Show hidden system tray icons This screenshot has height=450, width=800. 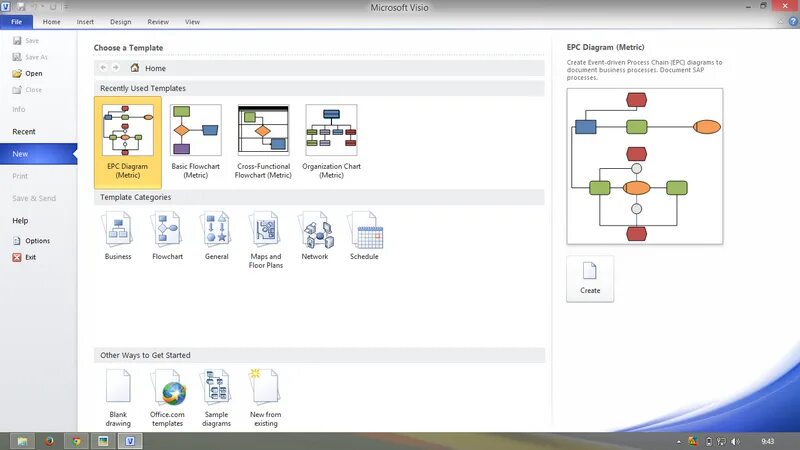point(679,442)
